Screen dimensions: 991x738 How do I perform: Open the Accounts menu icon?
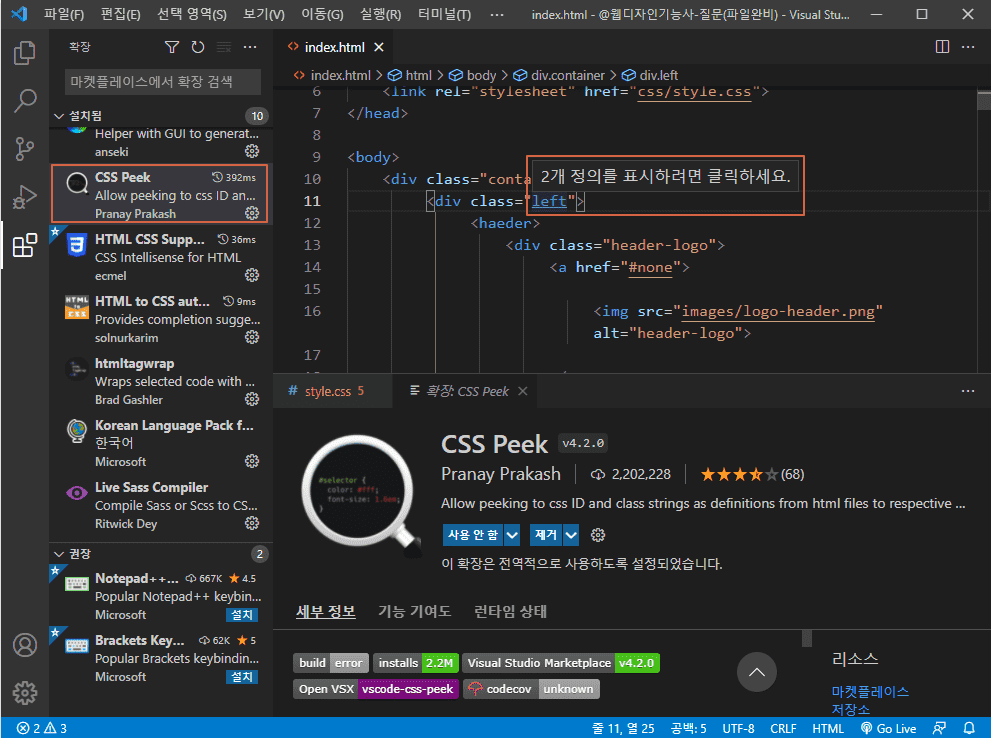point(25,645)
